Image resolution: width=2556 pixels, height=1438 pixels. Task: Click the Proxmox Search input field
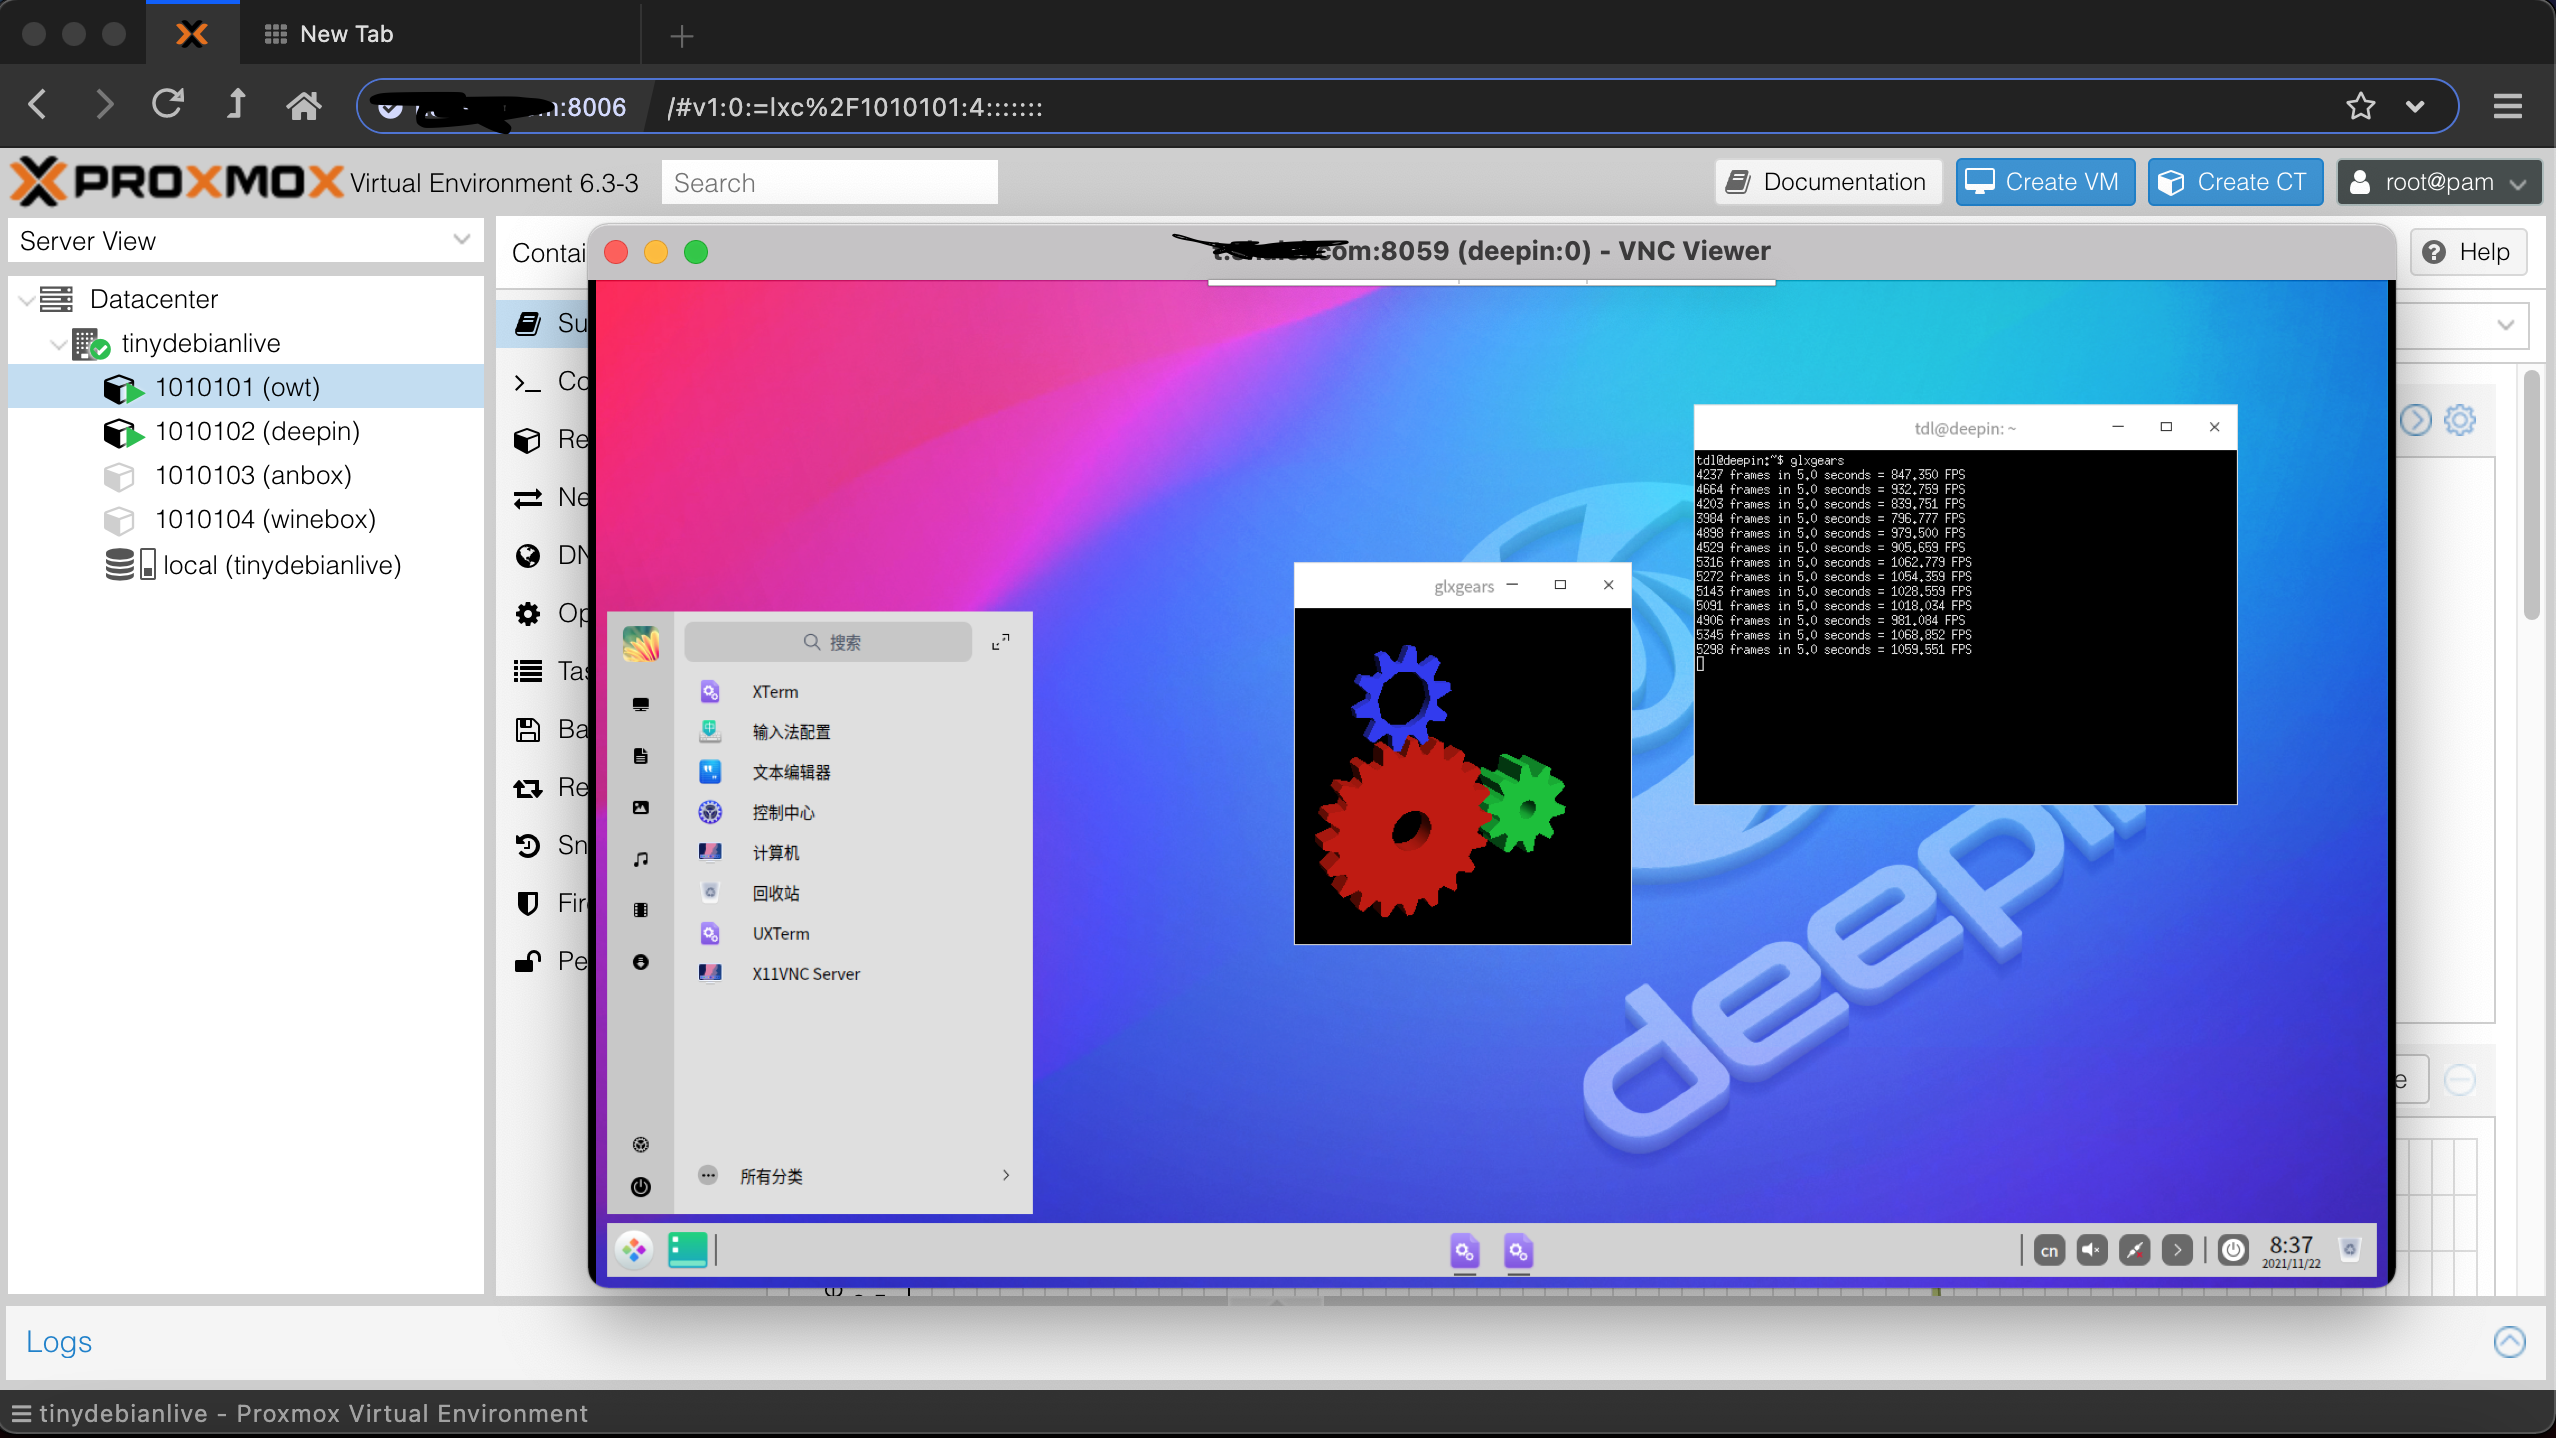coord(828,183)
